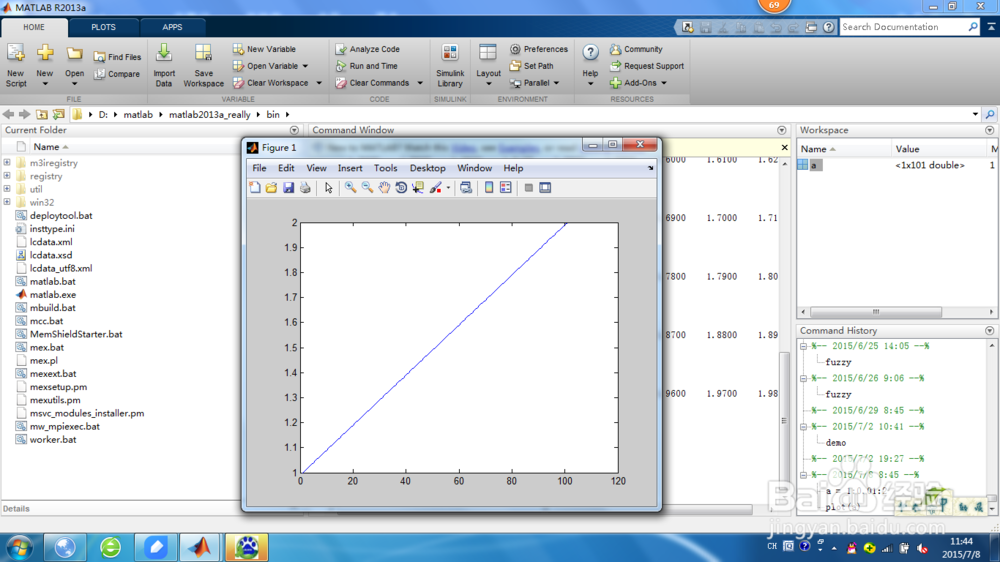Open the File menu in Figure 1

tap(259, 168)
